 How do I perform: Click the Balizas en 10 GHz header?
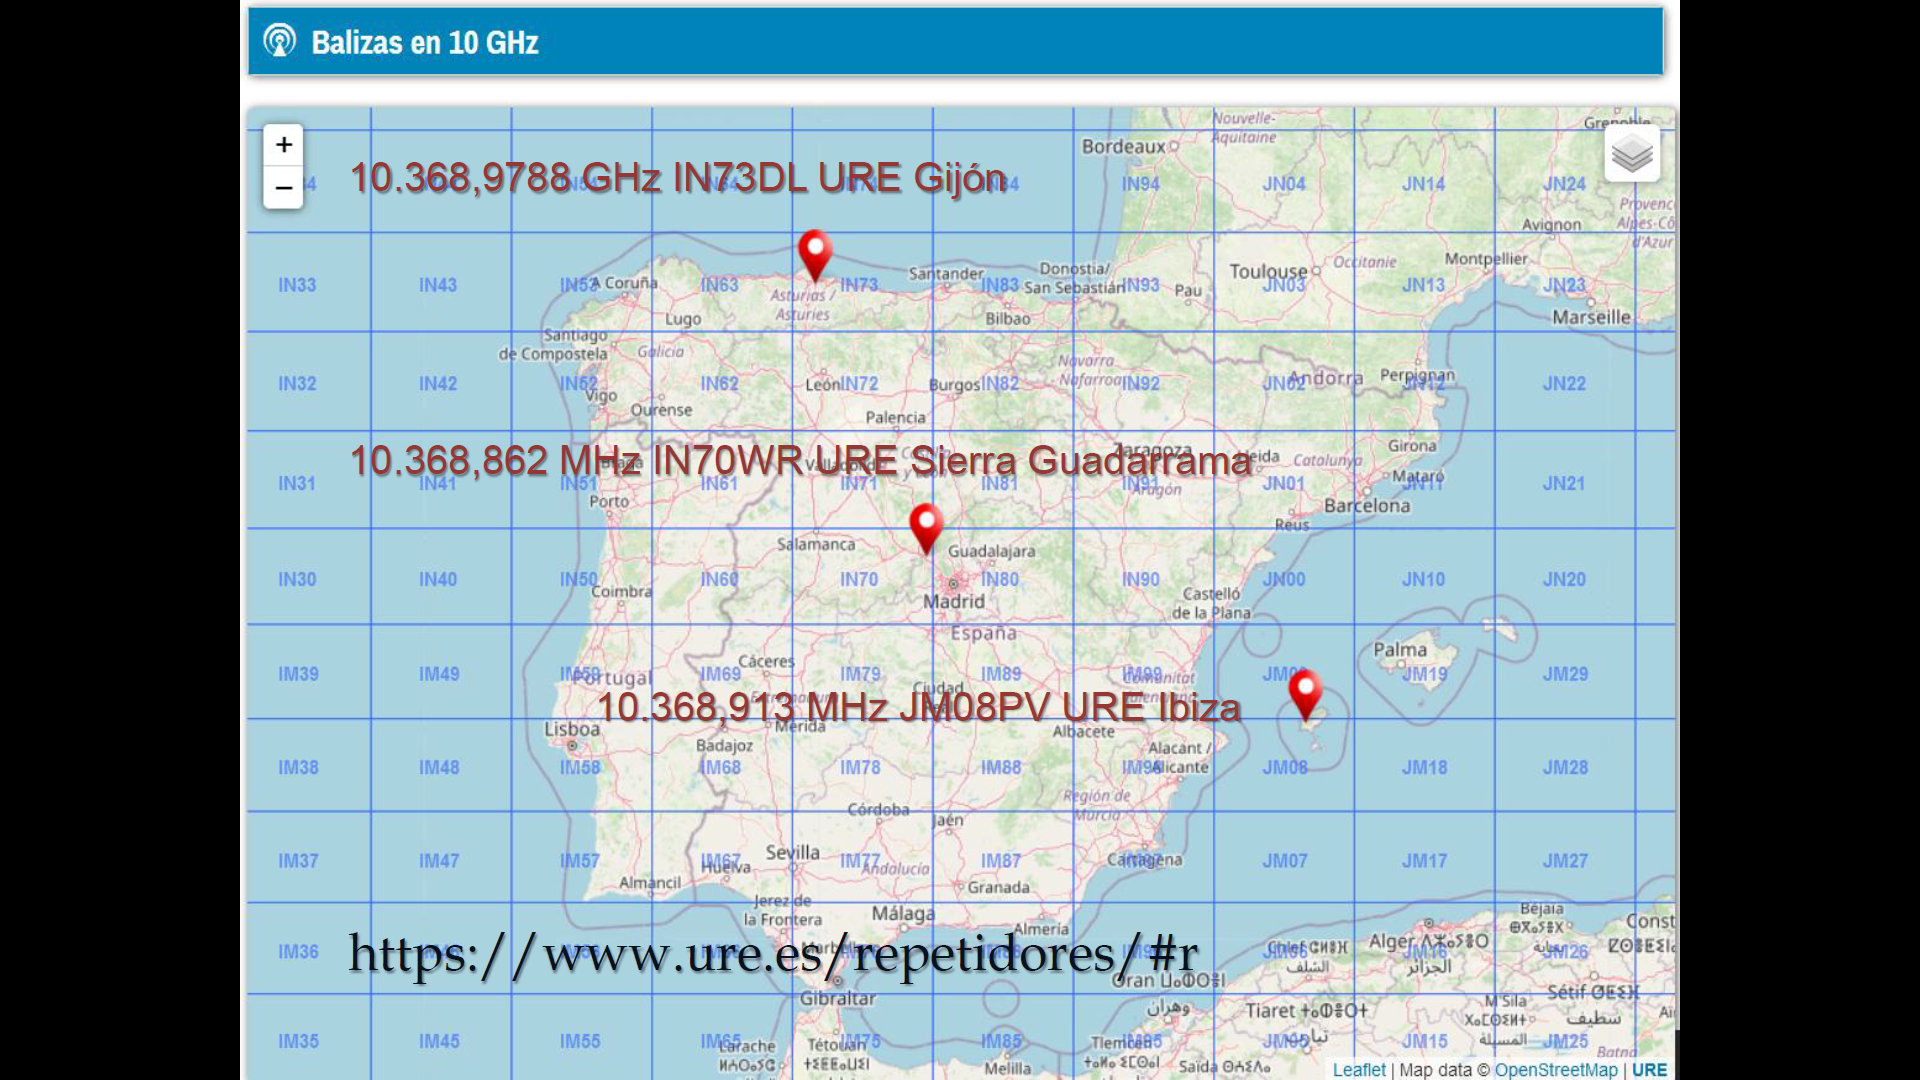click(x=425, y=43)
